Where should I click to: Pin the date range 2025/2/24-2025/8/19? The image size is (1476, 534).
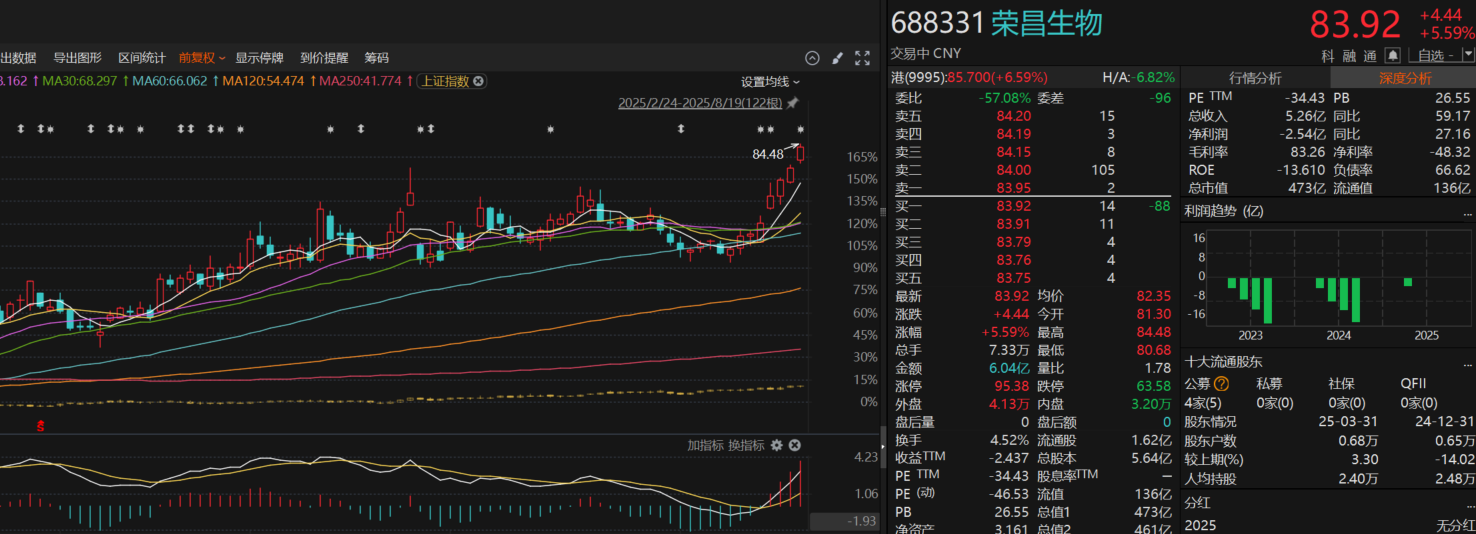tap(793, 103)
